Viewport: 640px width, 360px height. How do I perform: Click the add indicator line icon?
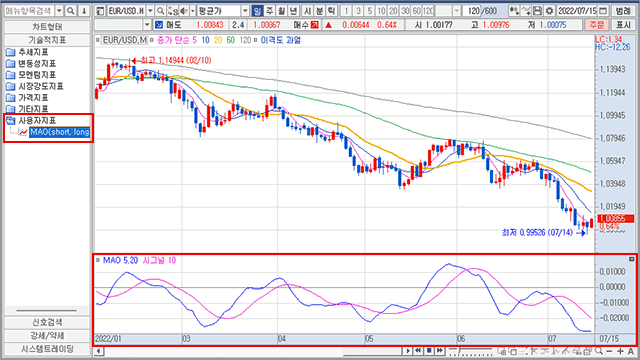pos(526,11)
